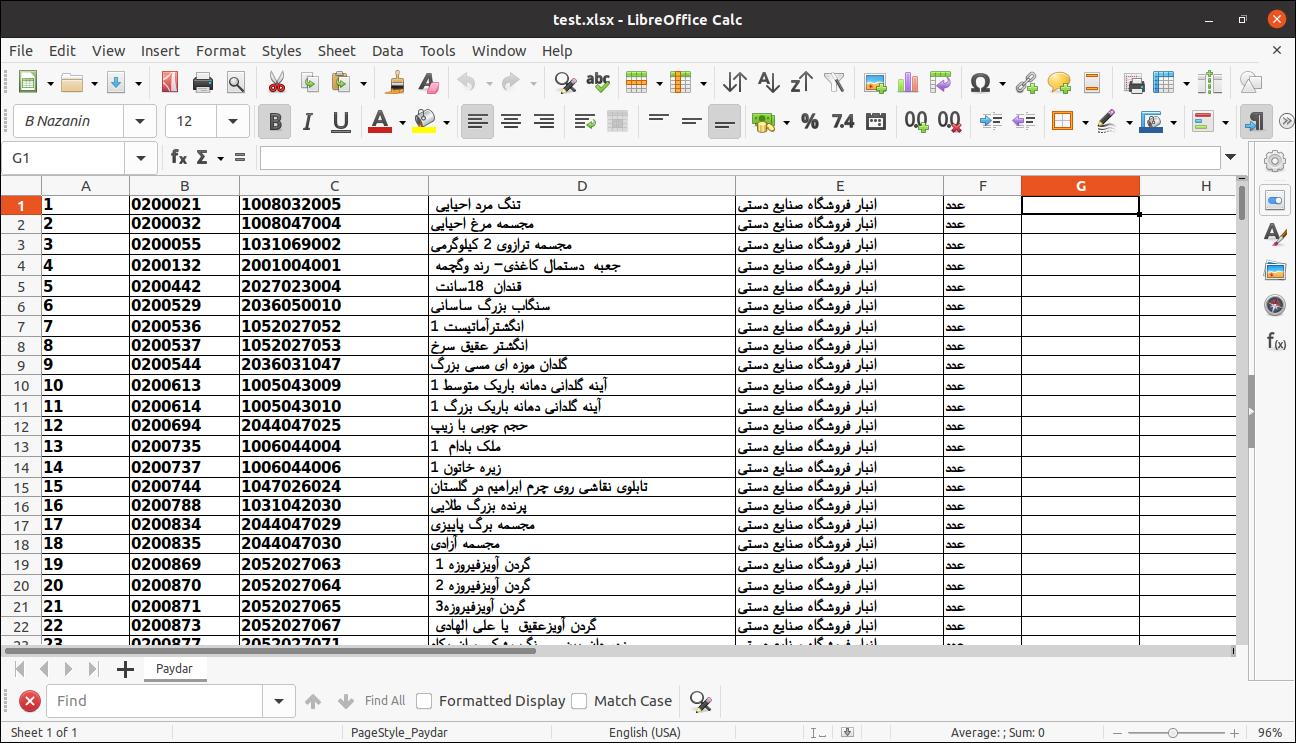Open the Format menu
The height and width of the screenshot is (743, 1296).
click(x=220, y=50)
